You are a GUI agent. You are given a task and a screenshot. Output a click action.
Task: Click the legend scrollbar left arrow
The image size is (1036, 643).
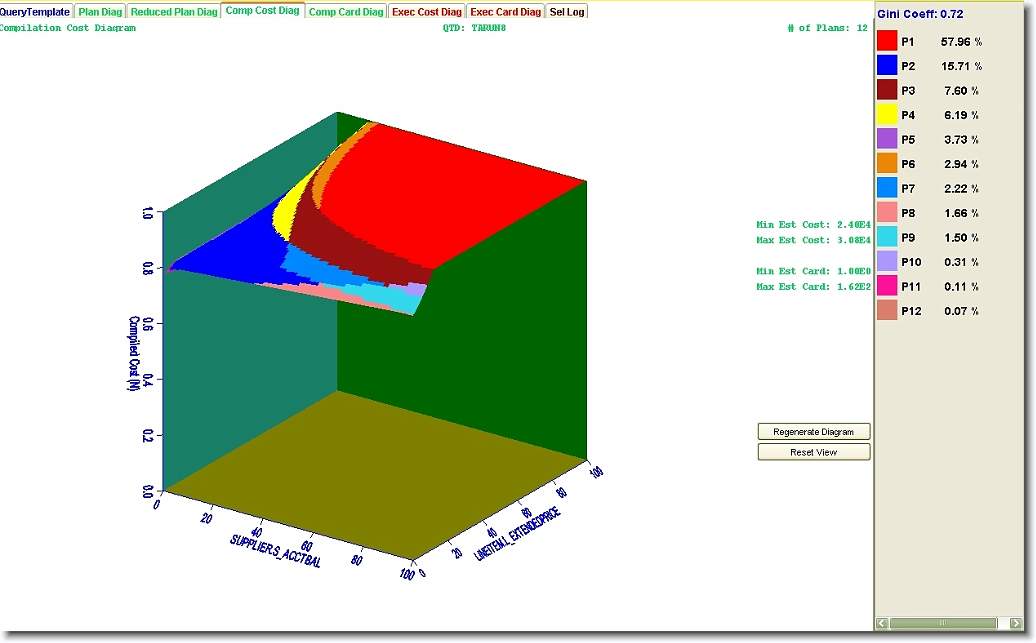click(x=882, y=623)
